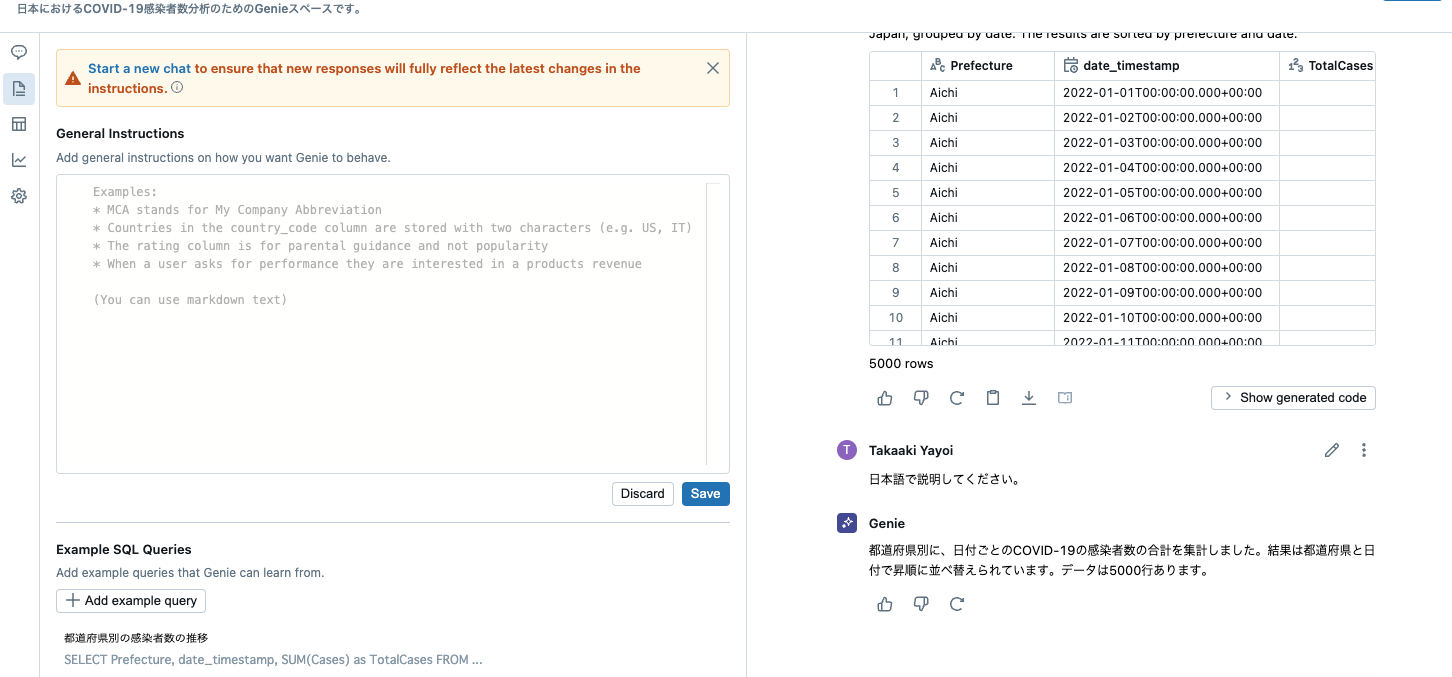Viewport: 1452px width, 677px height.
Task: Open the Data tables panel
Action: pos(19,123)
